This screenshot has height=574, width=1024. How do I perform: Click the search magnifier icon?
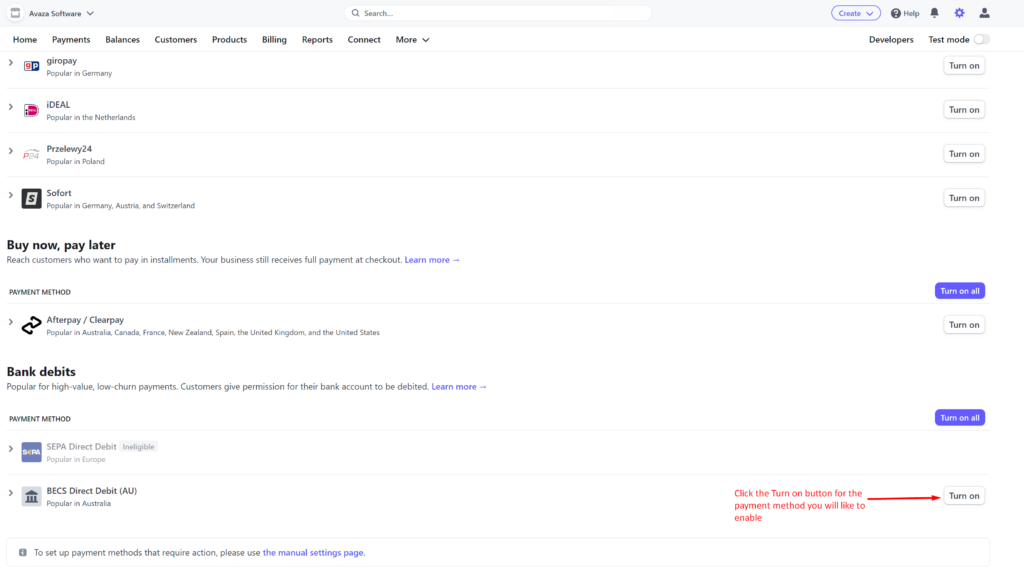coord(355,13)
